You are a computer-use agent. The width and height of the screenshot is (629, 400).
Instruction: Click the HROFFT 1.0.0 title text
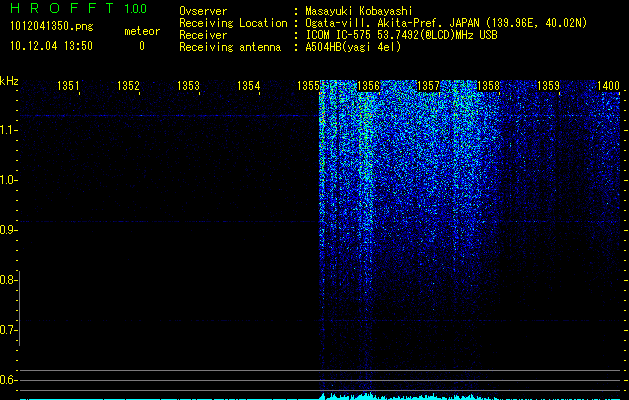pos(78,8)
